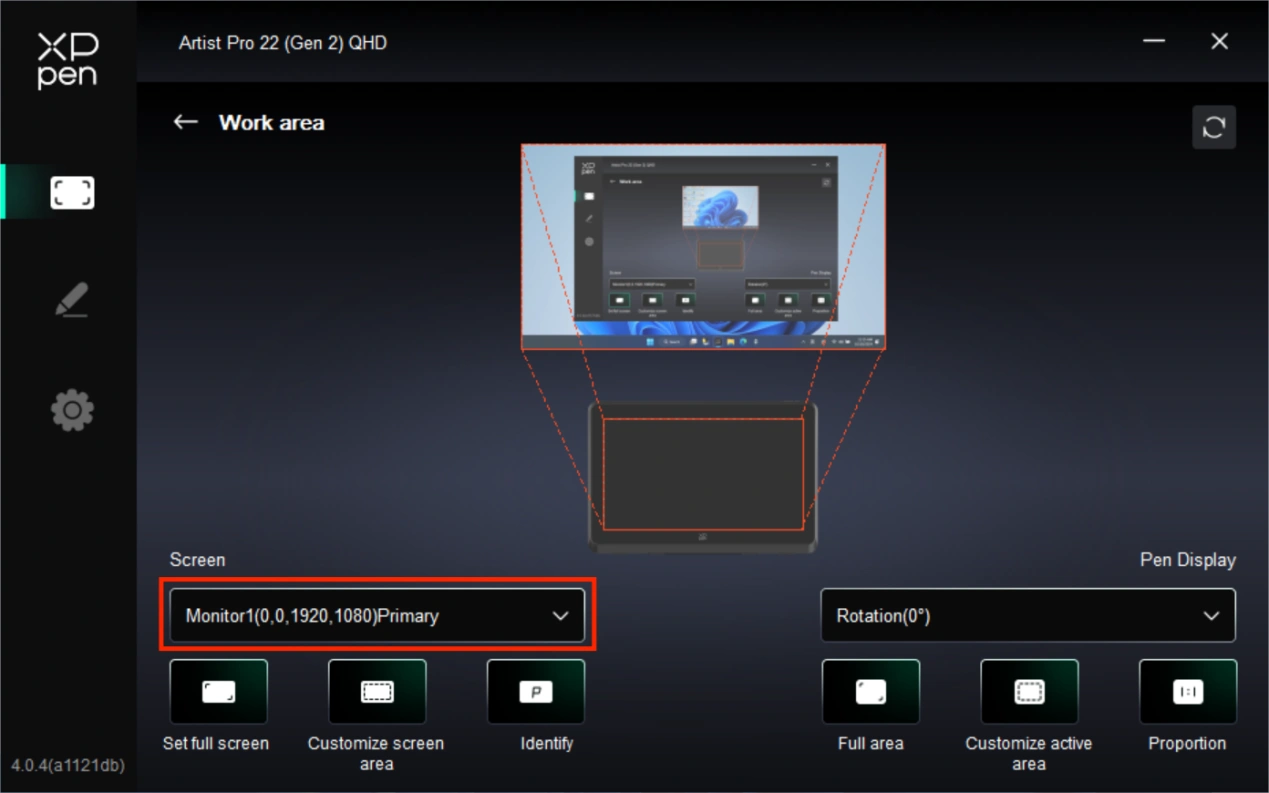Open the Work area tab in sidebar
The image size is (1269, 793).
(72, 192)
